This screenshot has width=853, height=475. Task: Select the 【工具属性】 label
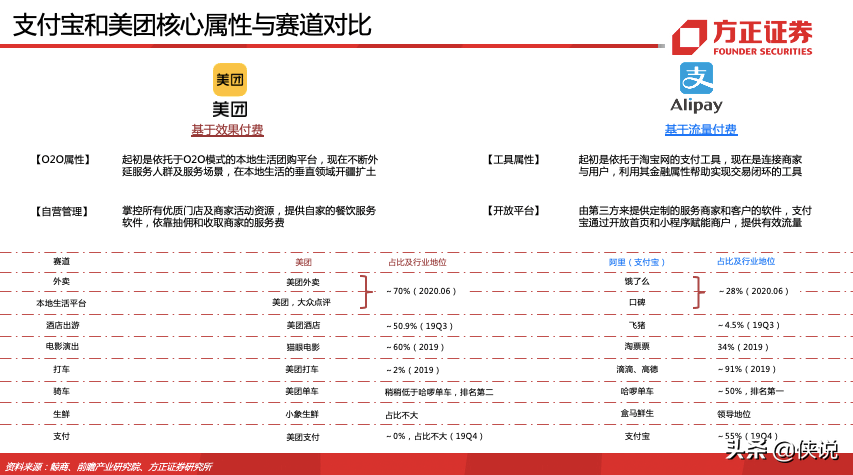pos(513,159)
